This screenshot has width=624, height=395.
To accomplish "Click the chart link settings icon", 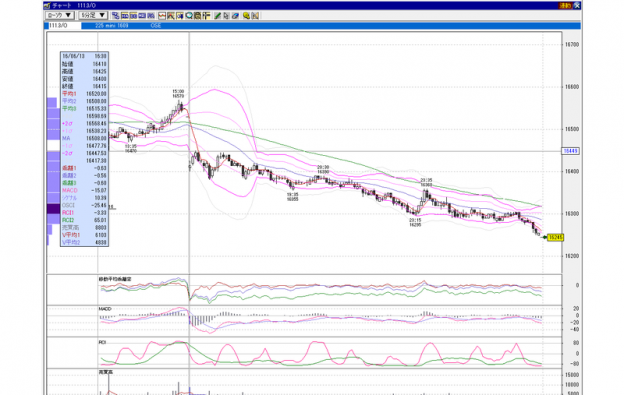I will pyautogui.click(x=116, y=16).
